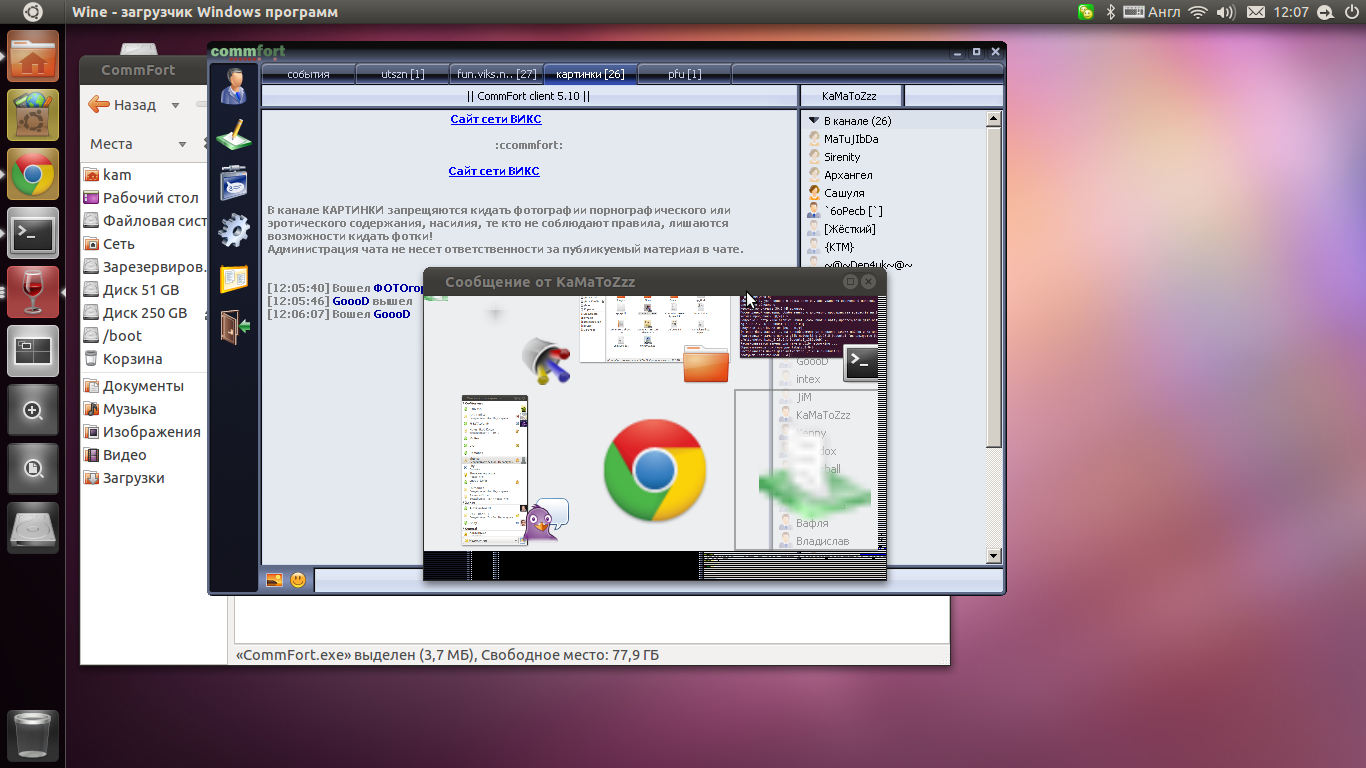This screenshot has width=1366, height=768.
Task: Select user "Сашуля" in the channel list
Action: [x=844, y=193]
